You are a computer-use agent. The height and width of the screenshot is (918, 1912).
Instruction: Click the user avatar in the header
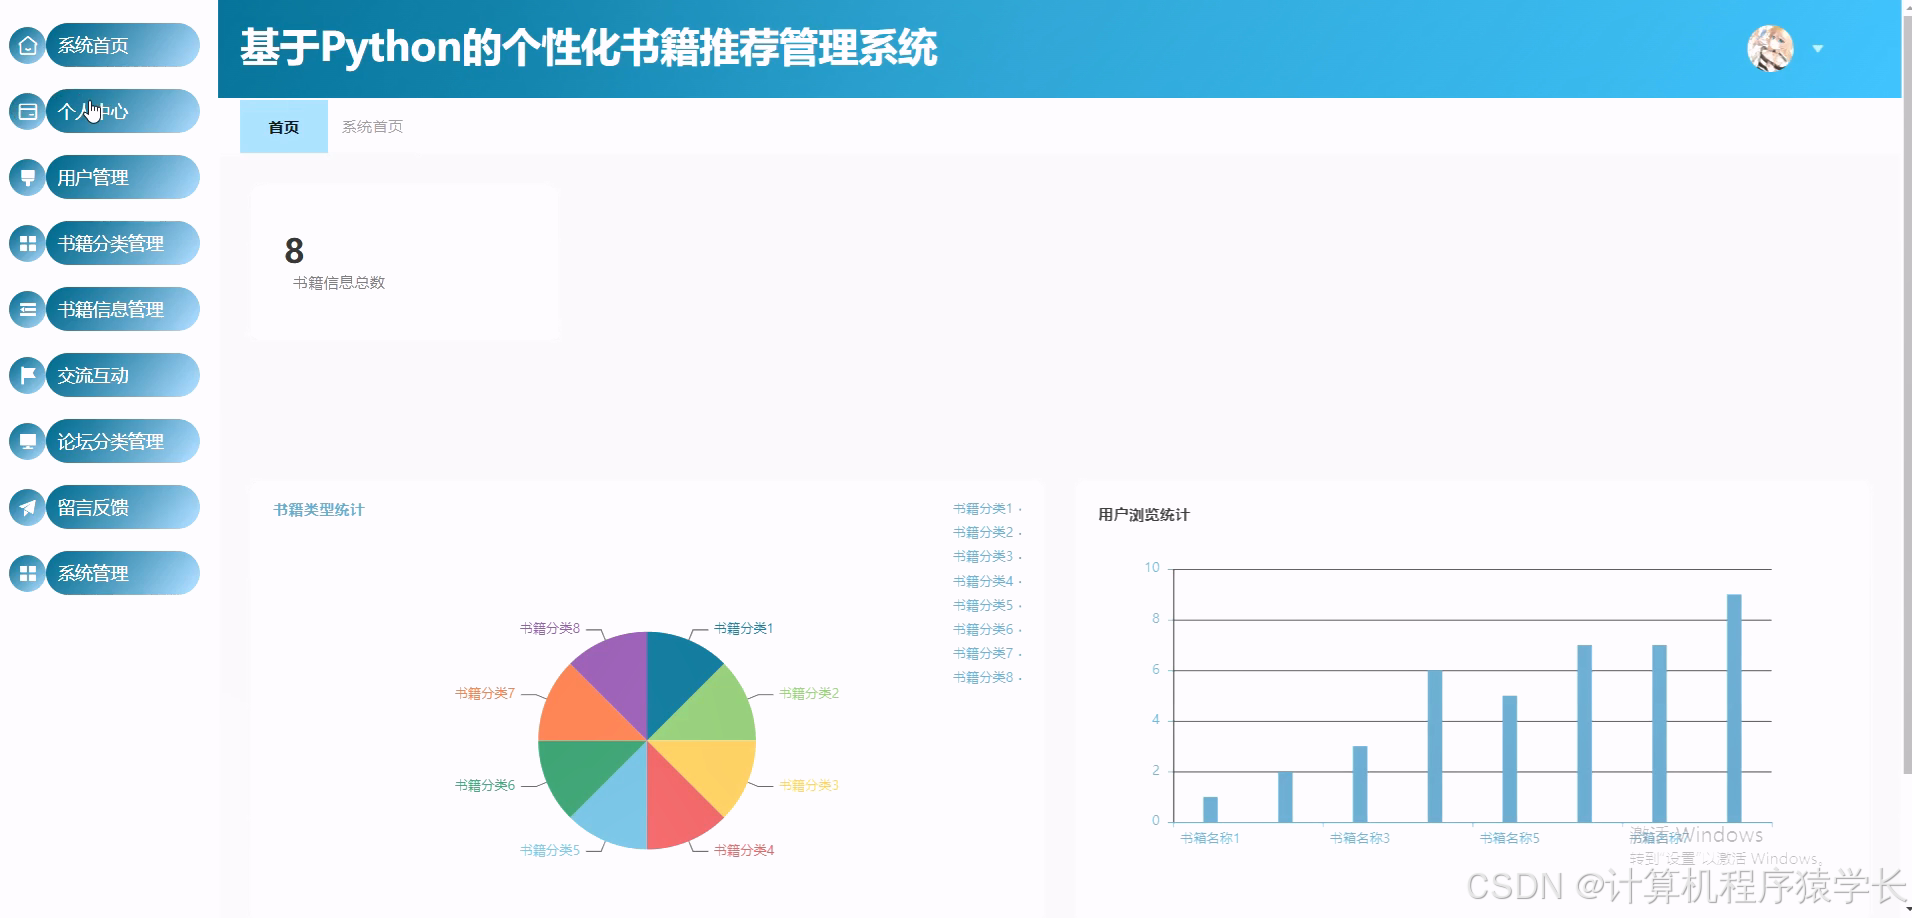tap(1770, 48)
